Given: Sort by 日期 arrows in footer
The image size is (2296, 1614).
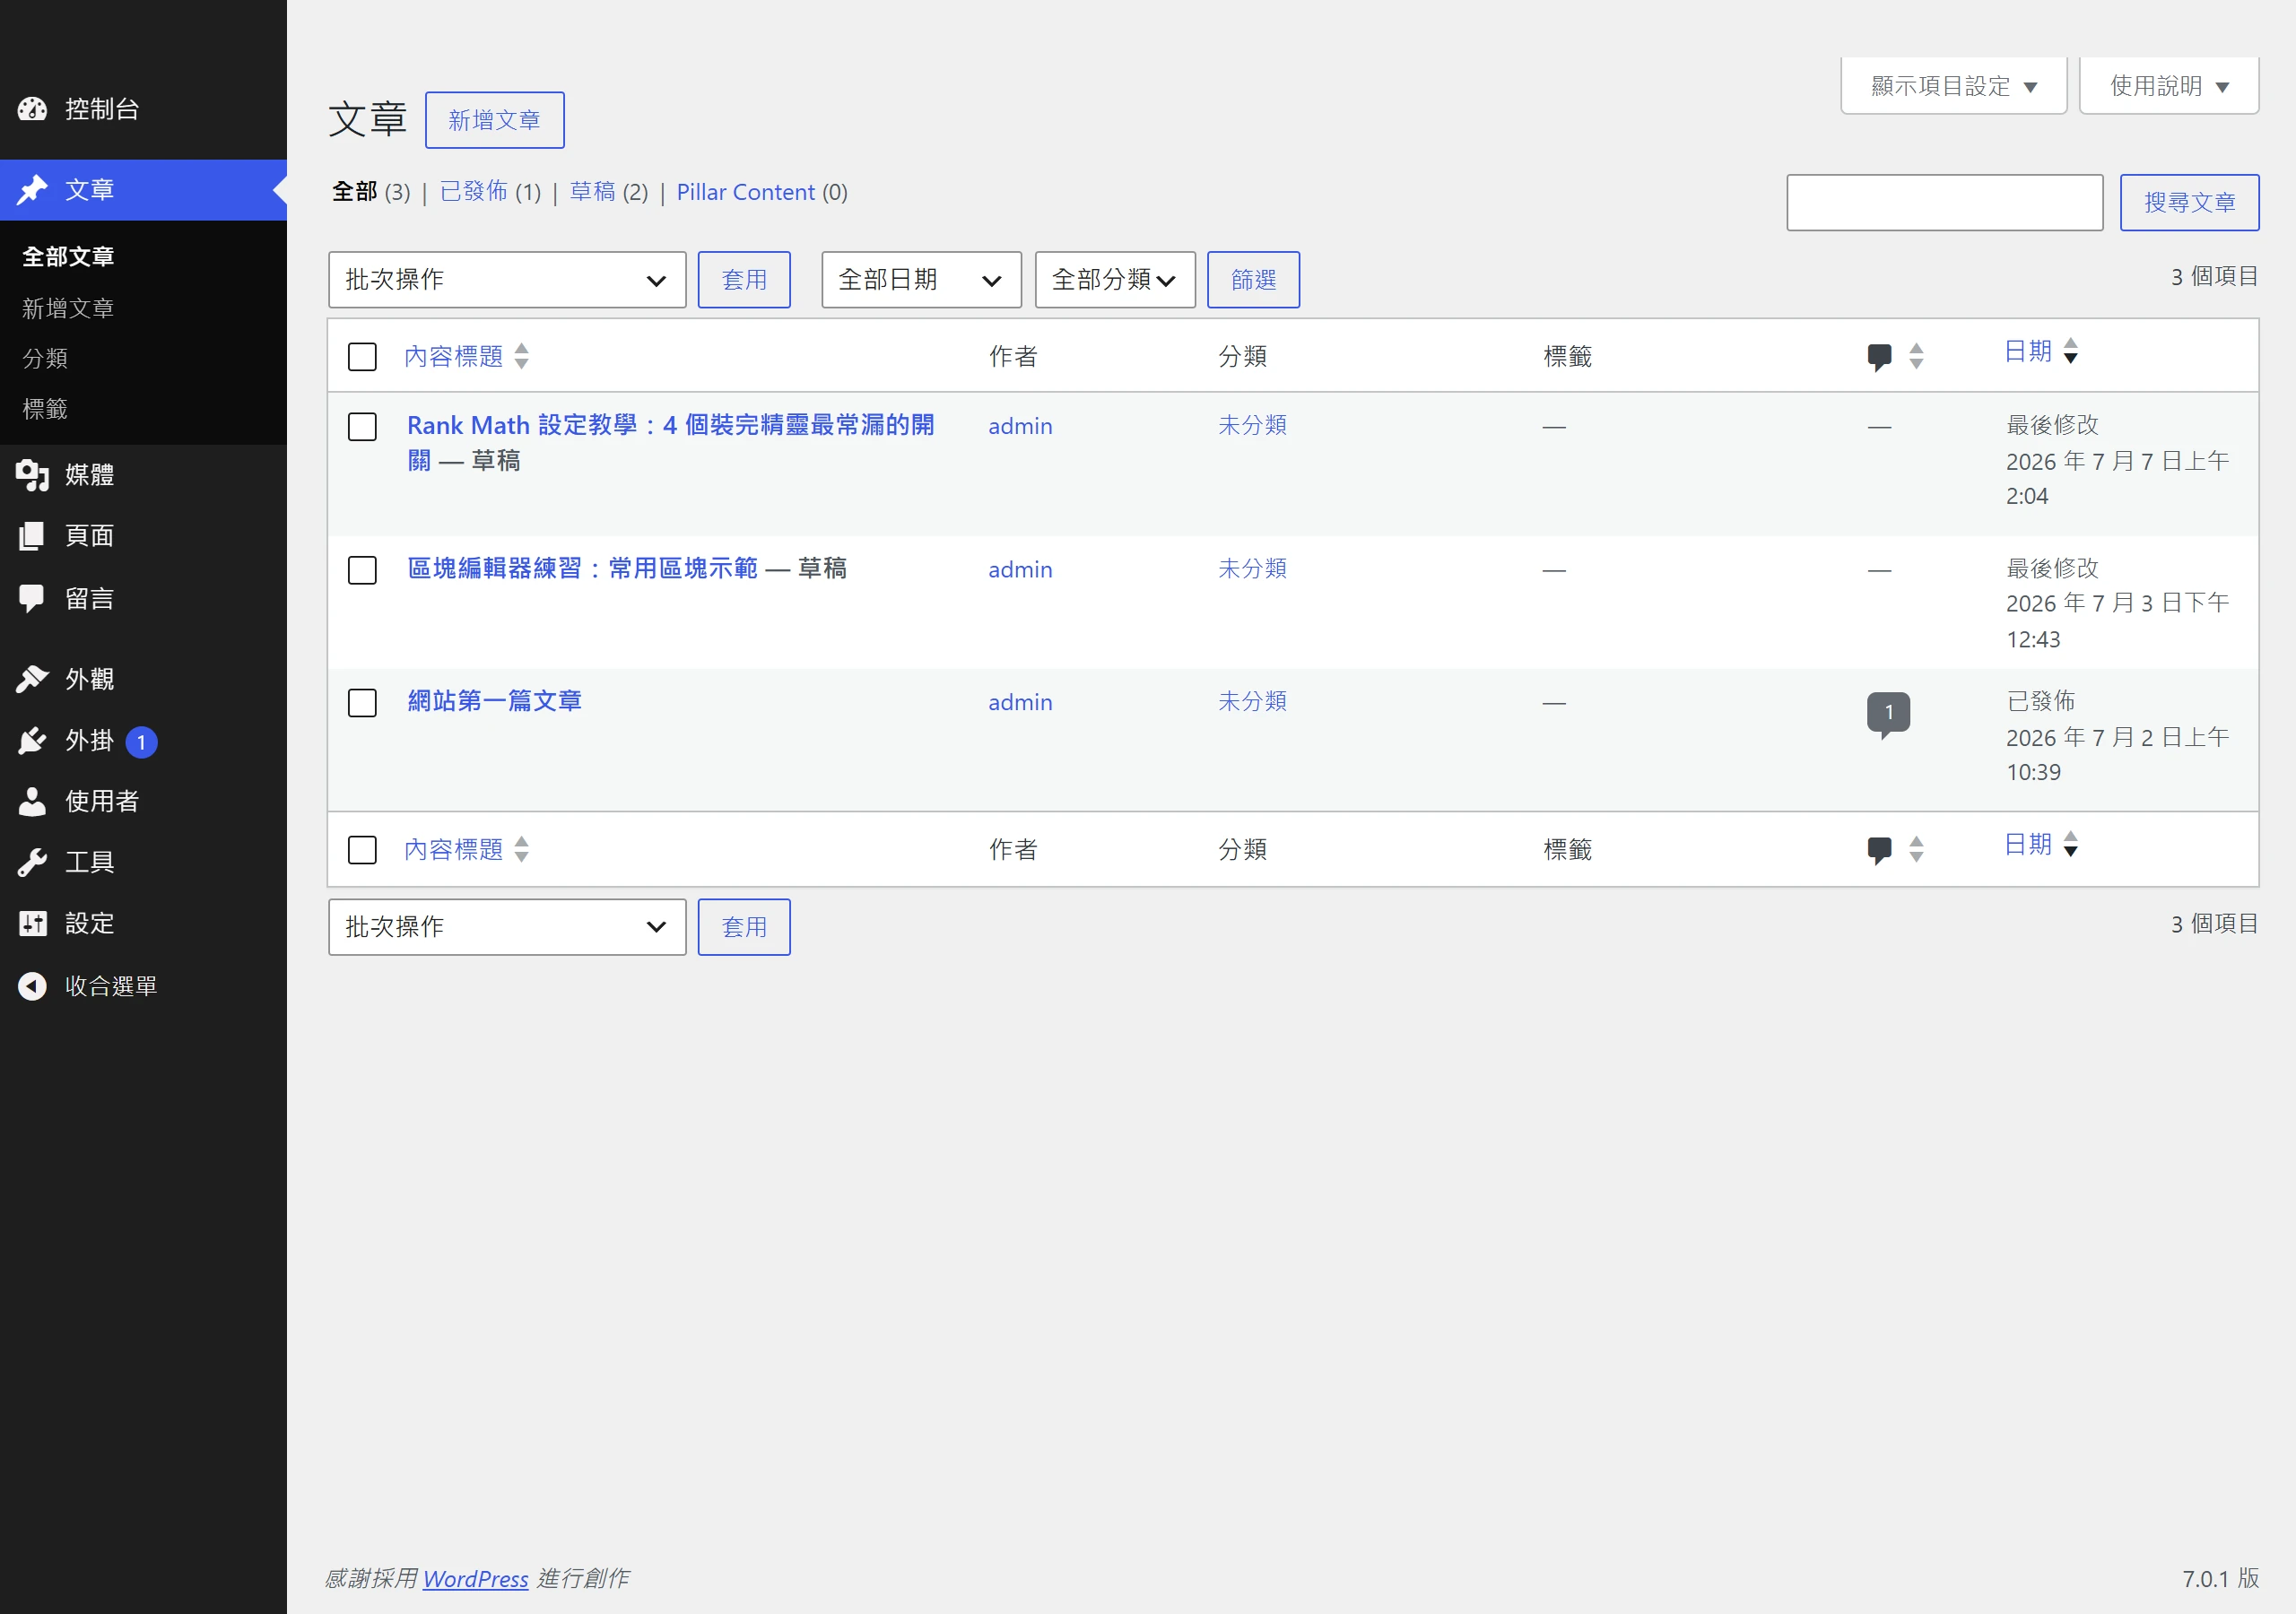Looking at the screenshot, I should 2071,845.
